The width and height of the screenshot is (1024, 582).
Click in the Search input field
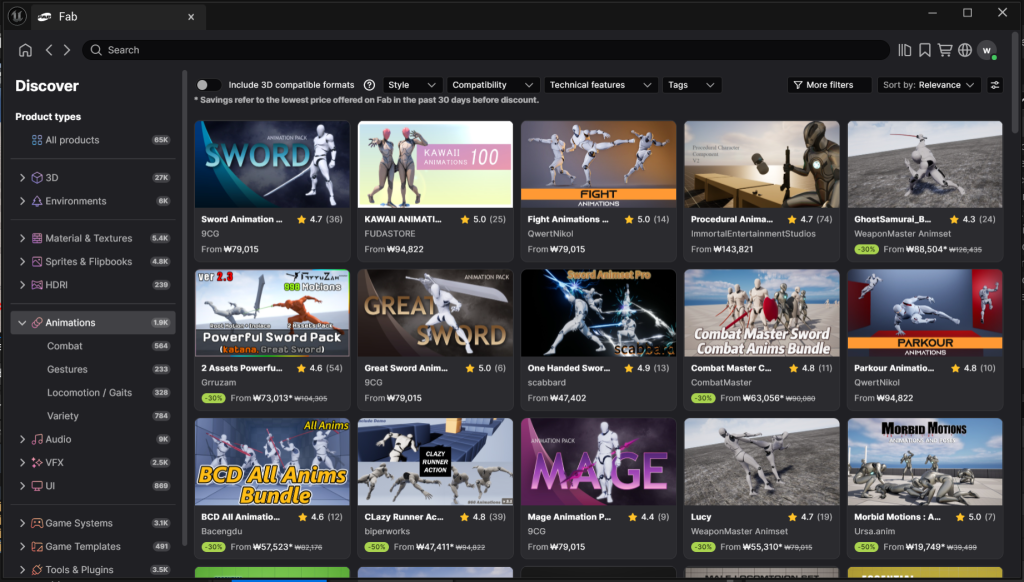[x=485, y=50]
